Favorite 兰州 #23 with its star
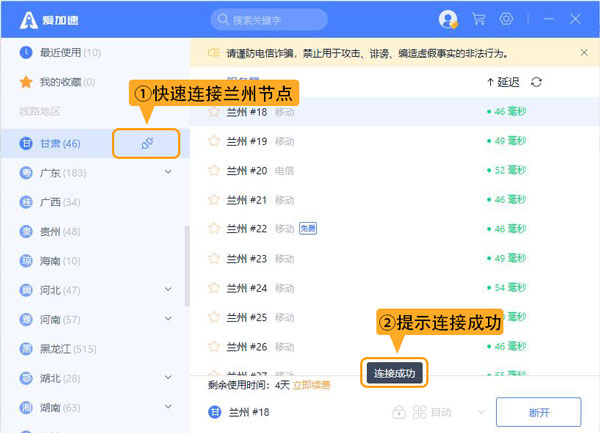600x433 pixels. (214, 259)
